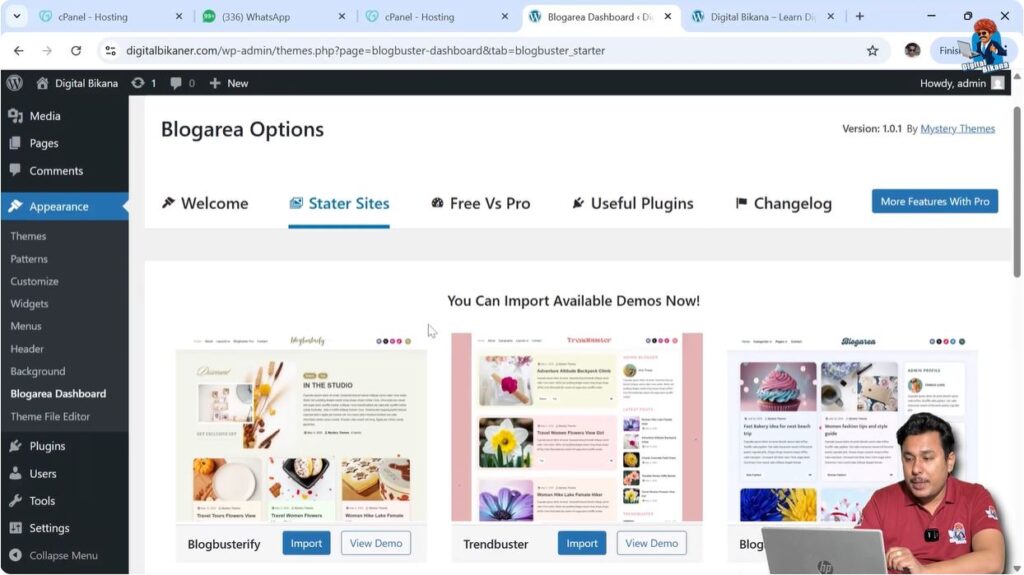Open a new browser tab
The image size is (1024, 575).
tap(859, 16)
